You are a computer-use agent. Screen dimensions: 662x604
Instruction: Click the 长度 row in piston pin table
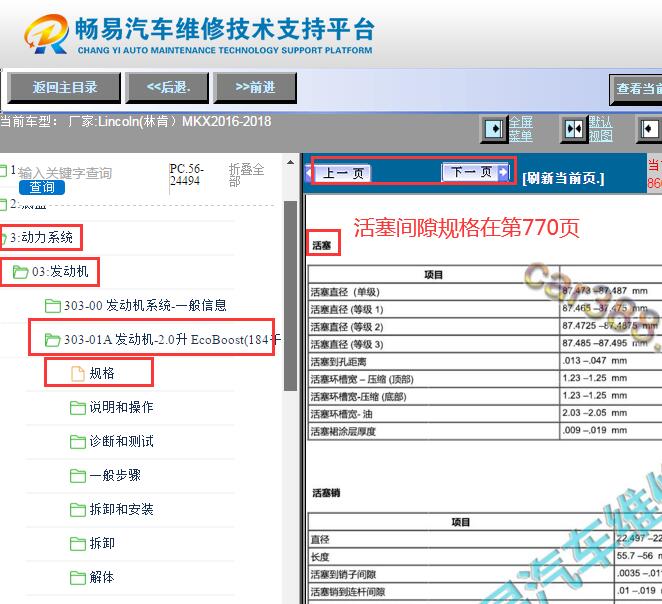click(x=461, y=557)
